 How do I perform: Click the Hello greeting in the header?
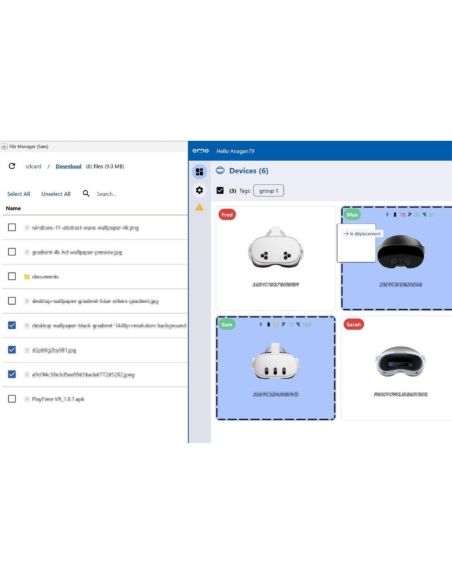coord(235,151)
